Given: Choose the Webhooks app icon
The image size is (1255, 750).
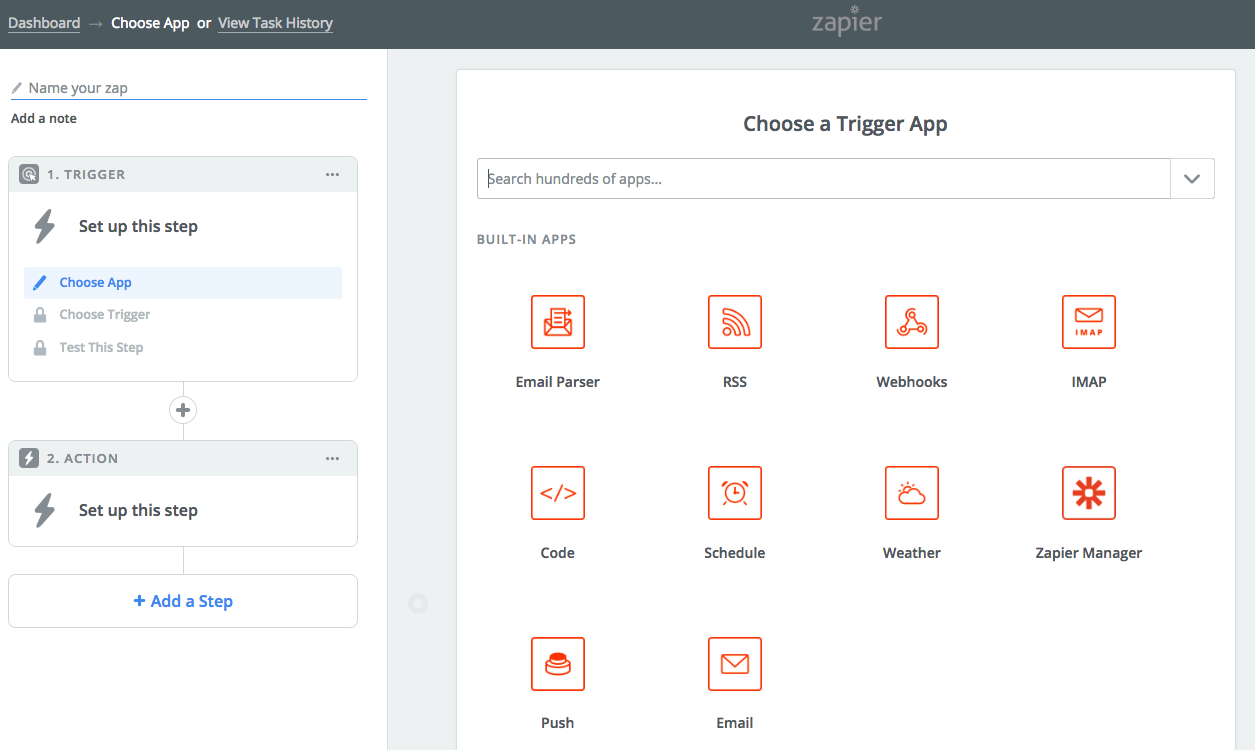Looking at the screenshot, I should pyautogui.click(x=912, y=322).
